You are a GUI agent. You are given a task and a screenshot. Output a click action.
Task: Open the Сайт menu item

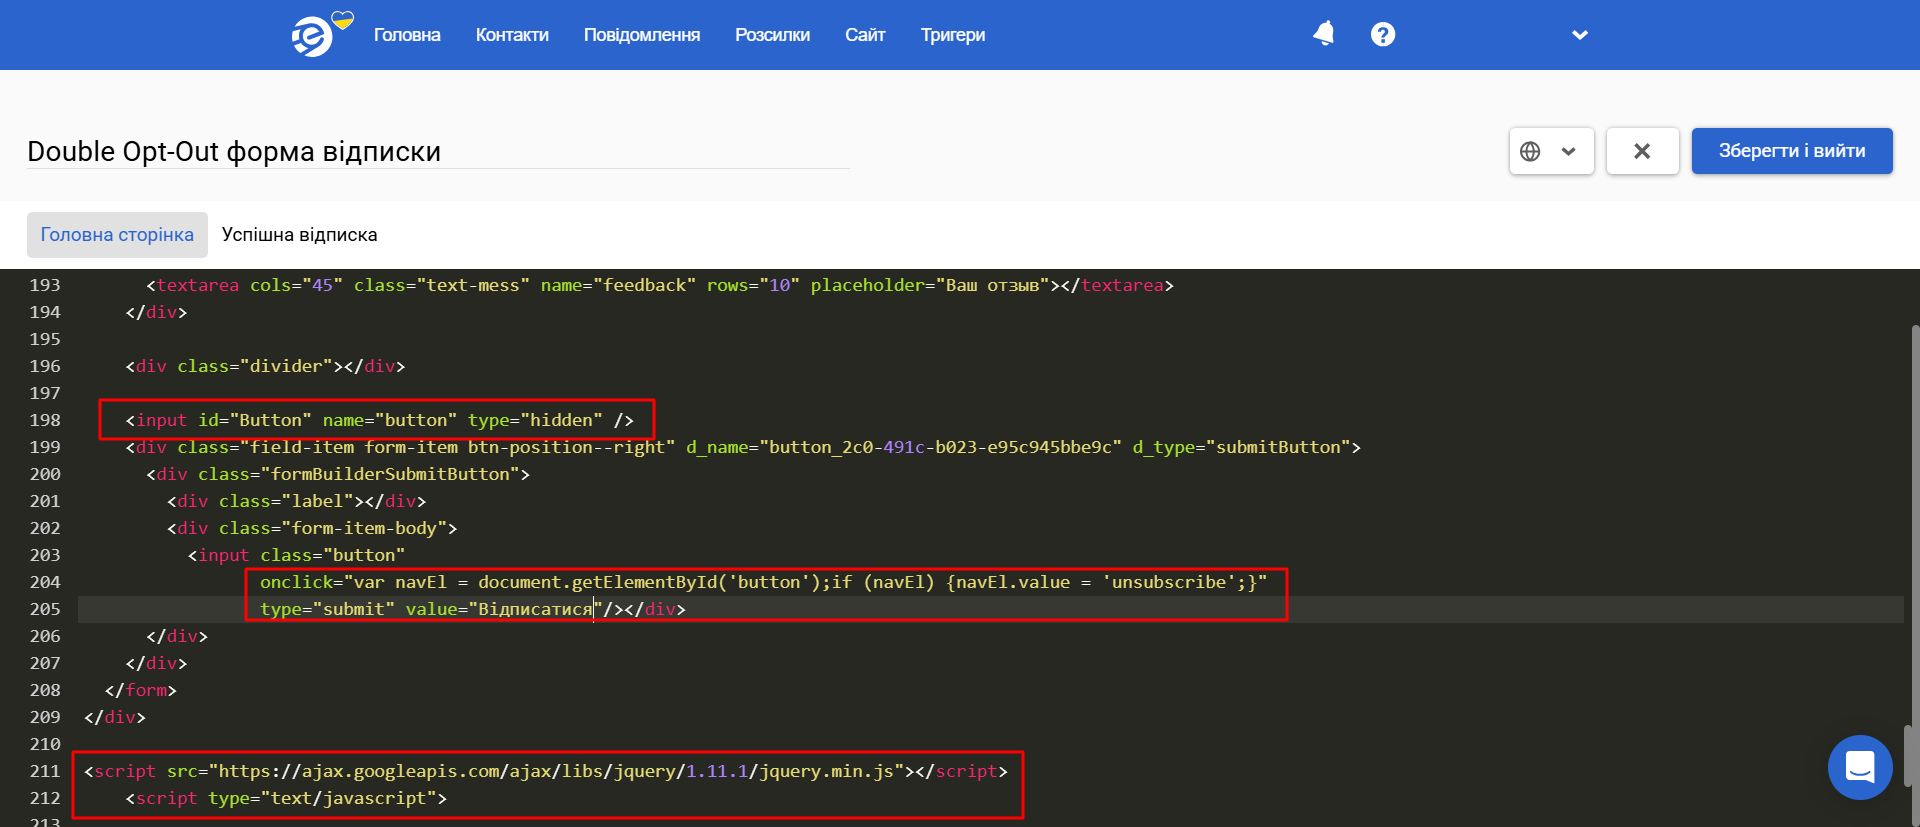[x=865, y=35]
